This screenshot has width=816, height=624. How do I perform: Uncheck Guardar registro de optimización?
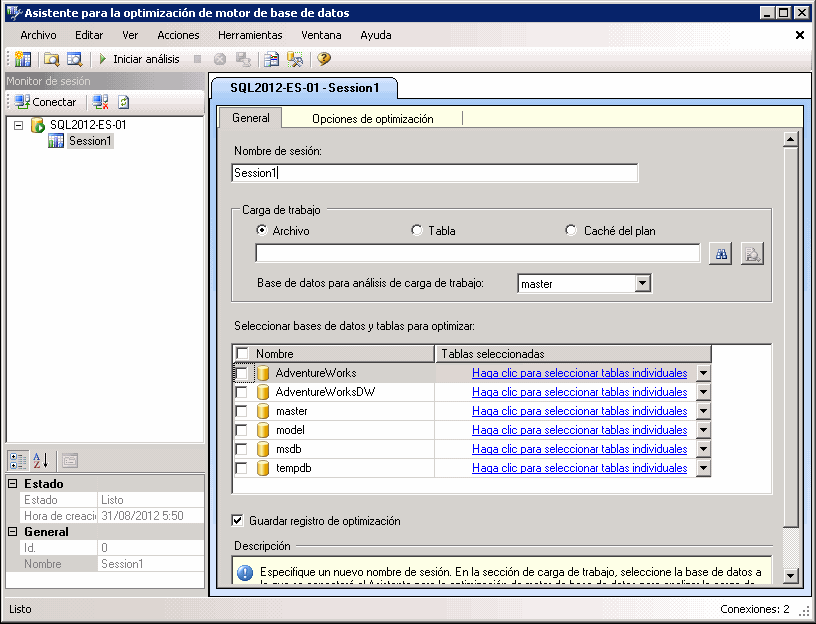coord(238,519)
